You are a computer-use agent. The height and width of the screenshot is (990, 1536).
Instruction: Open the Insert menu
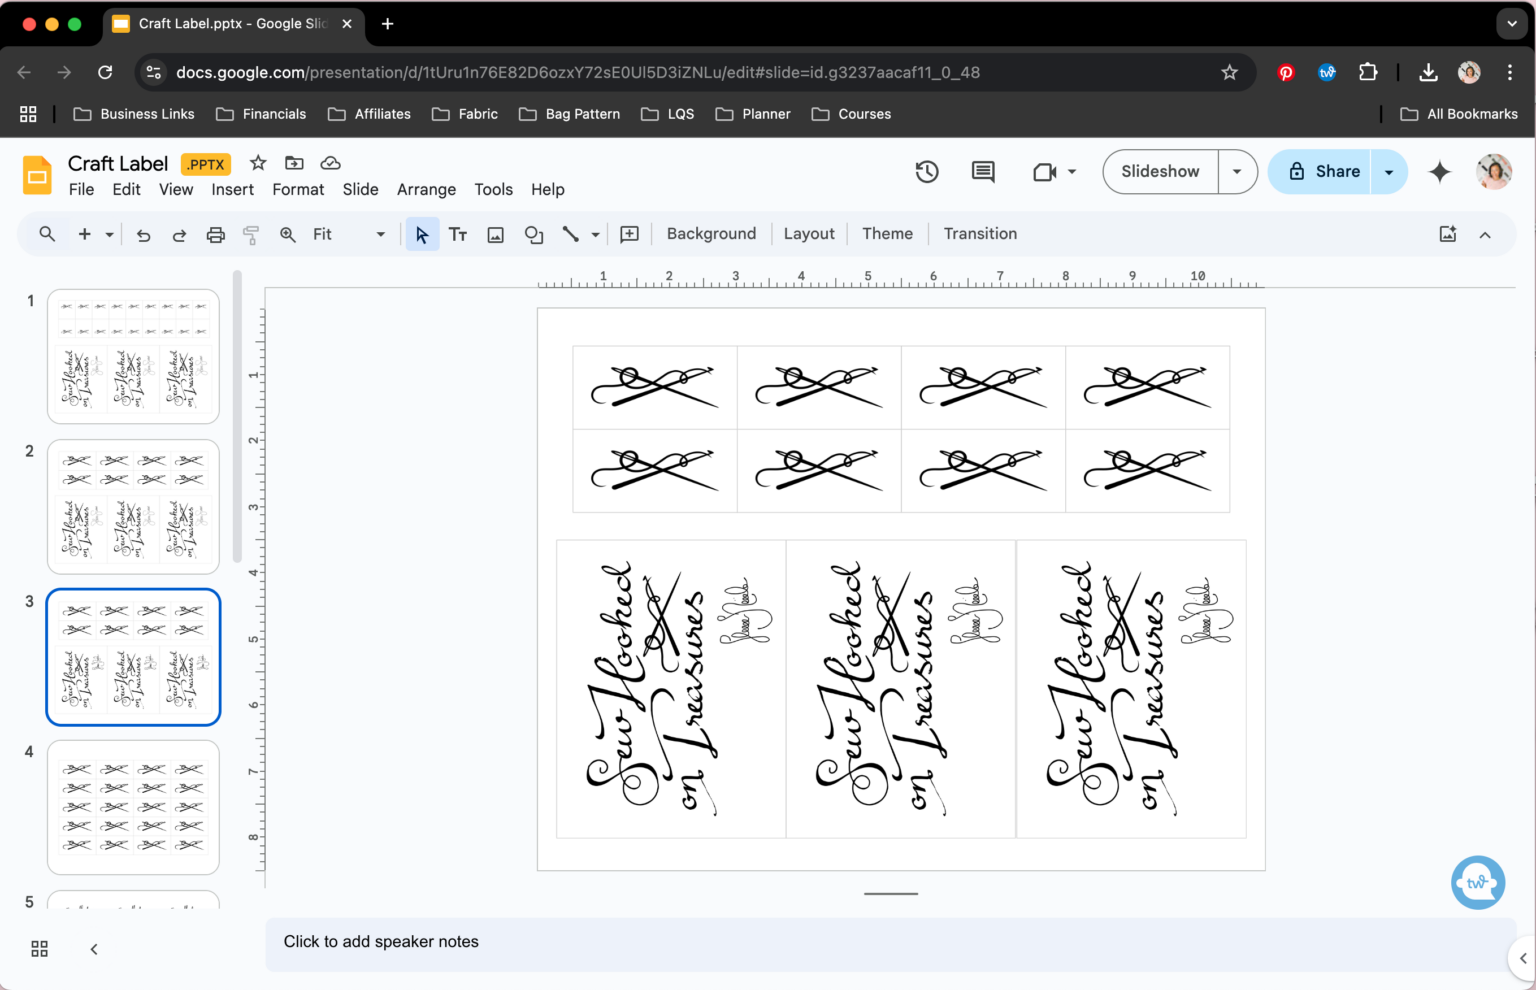point(232,190)
